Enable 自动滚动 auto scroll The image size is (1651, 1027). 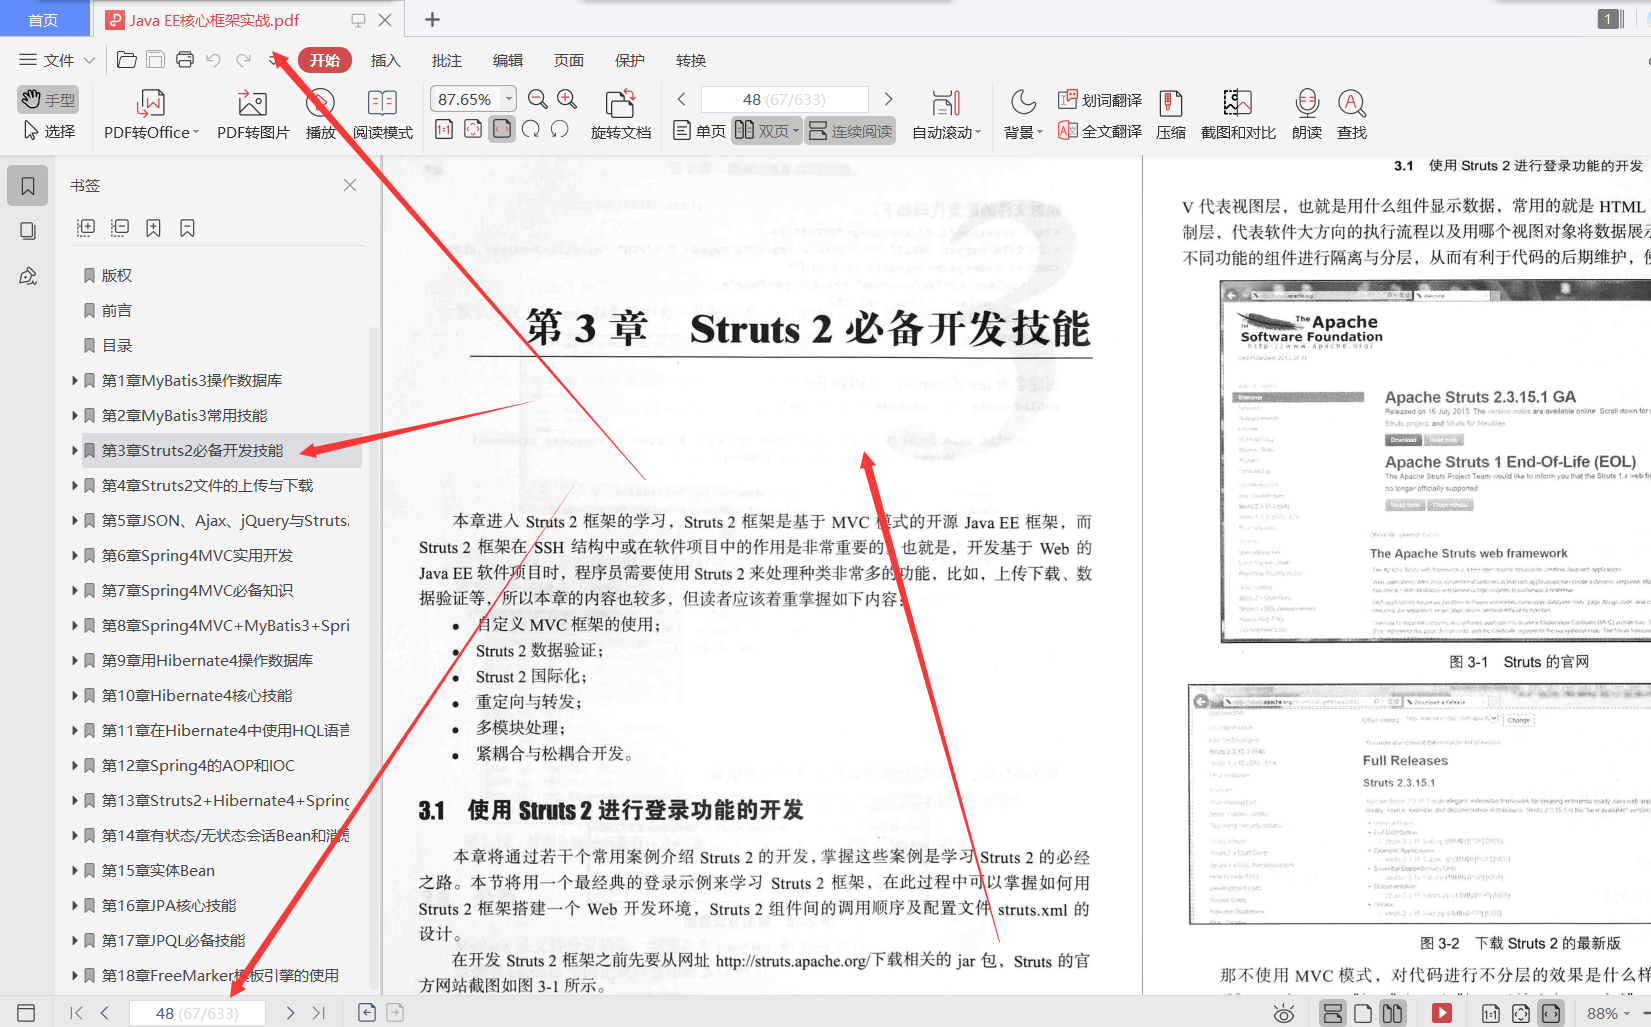tap(946, 114)
